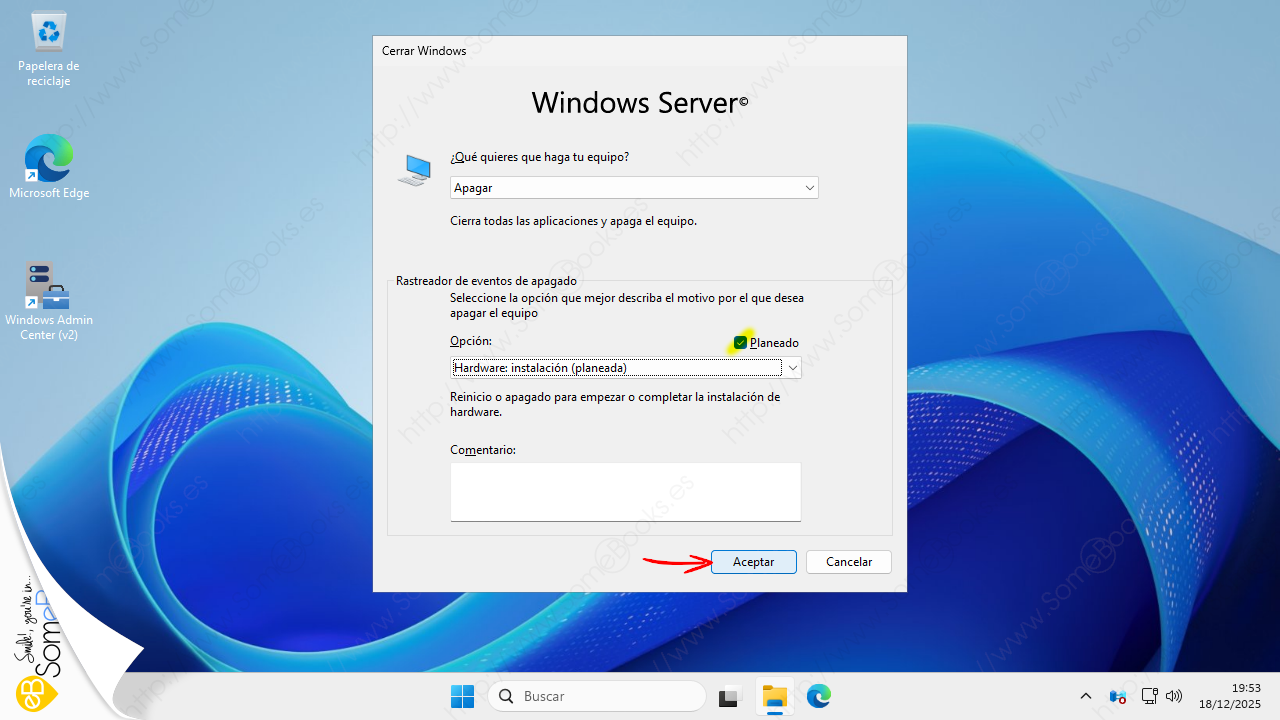Select the Microsoft Edge desktop shortcut
The height and width of the screenshot is (720, 1280).
tap(49, 166)
